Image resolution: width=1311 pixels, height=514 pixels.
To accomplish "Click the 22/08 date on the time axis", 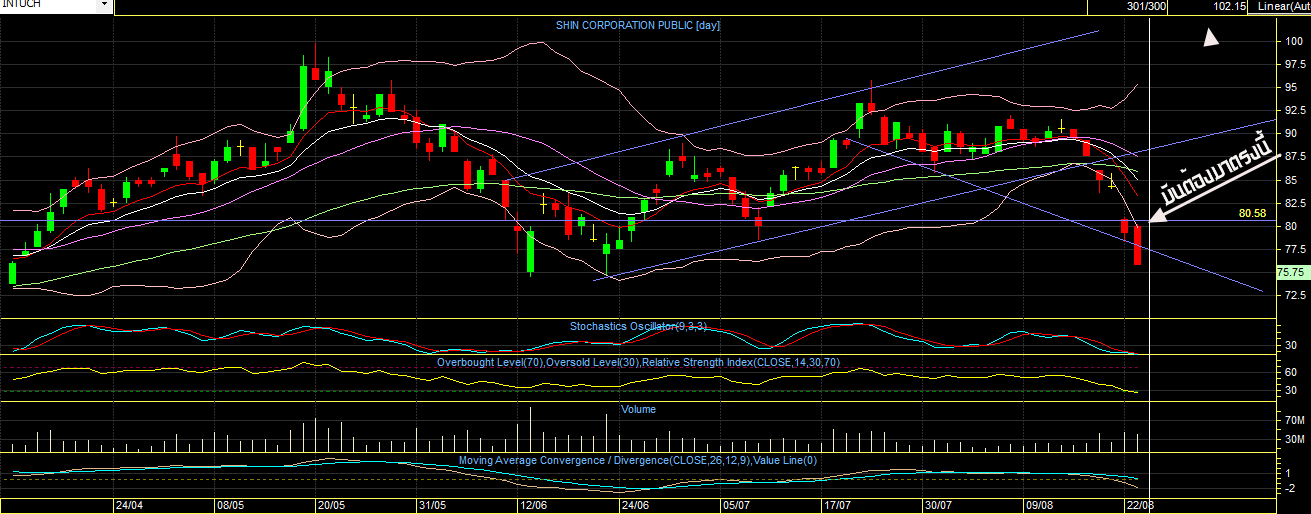I will point(1142,505).
